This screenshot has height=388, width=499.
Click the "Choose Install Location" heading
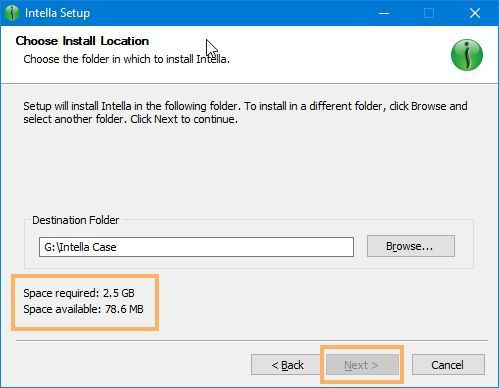coord(82,41)
